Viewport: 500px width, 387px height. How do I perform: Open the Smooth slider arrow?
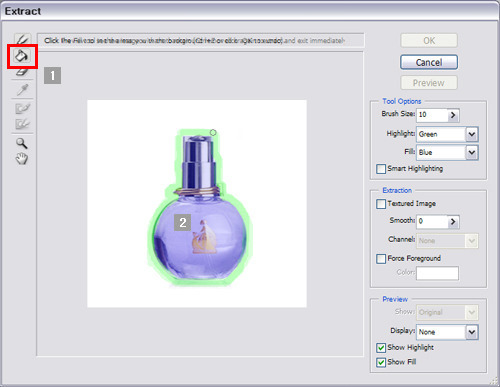[453, 222]
